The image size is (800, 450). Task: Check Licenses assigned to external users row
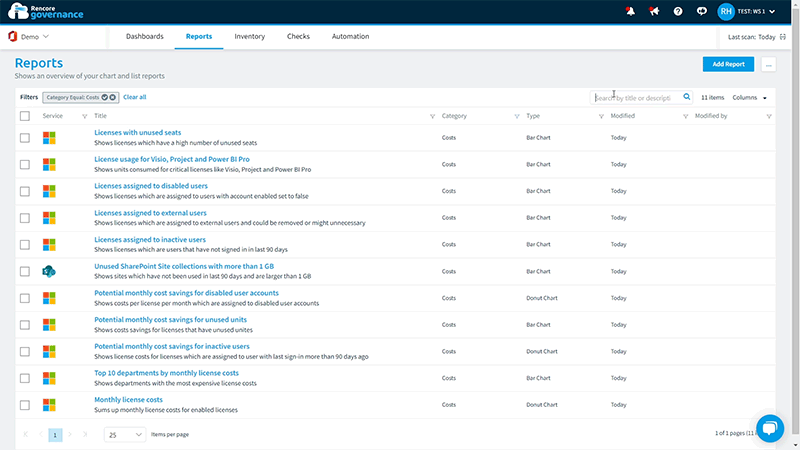[x=24, y=218]
